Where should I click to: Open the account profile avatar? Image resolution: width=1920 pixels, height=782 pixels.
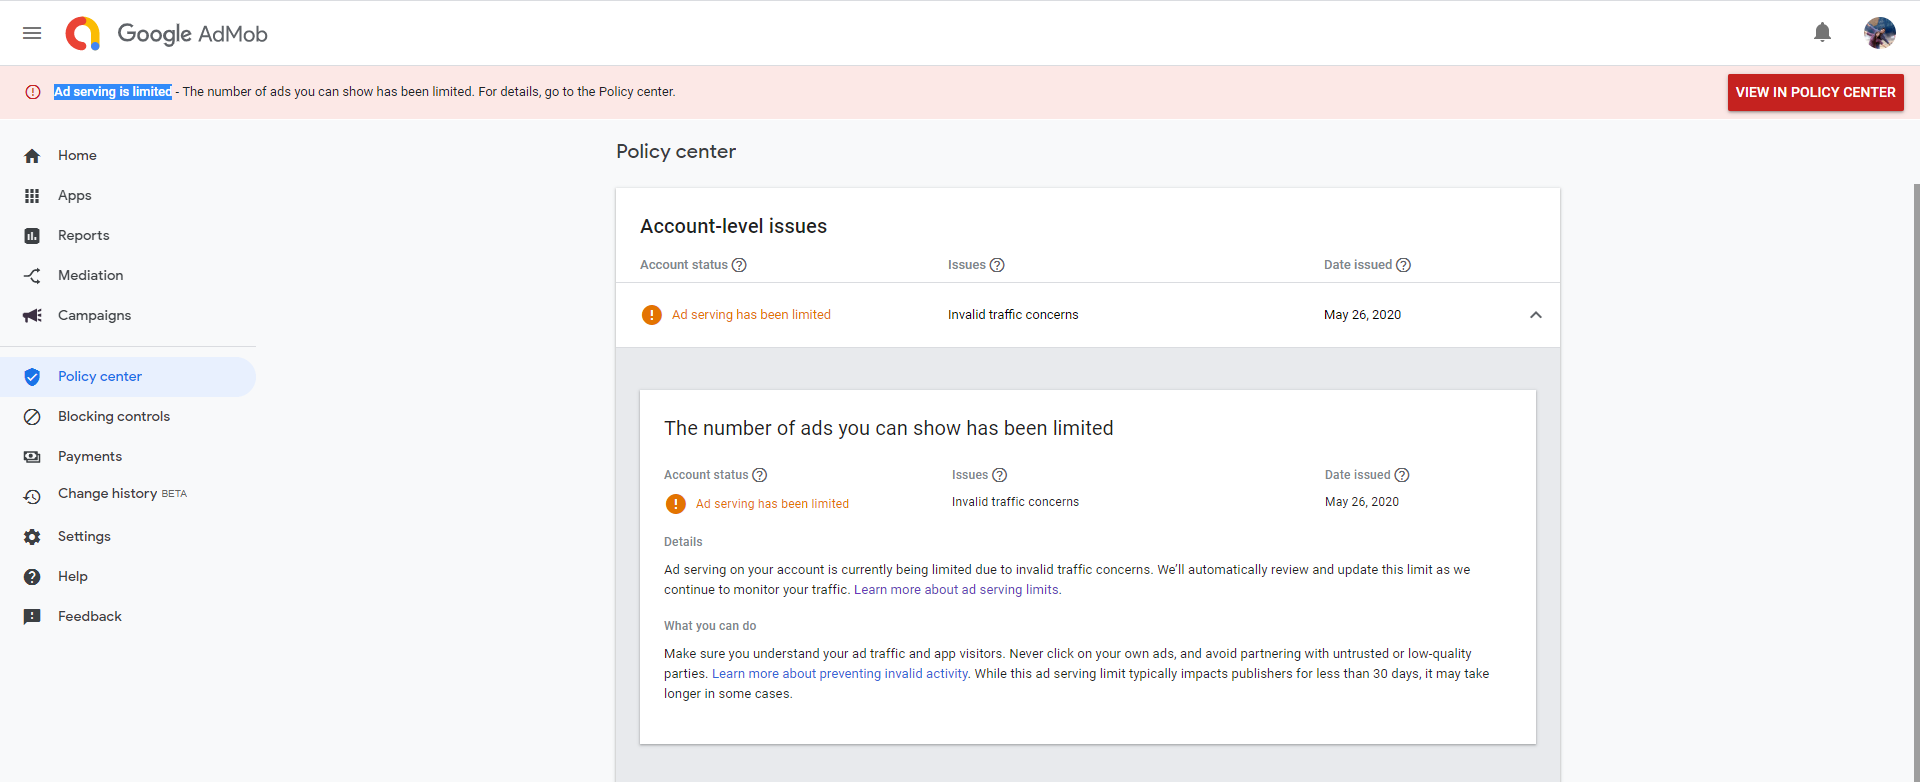coord(1879,33)
